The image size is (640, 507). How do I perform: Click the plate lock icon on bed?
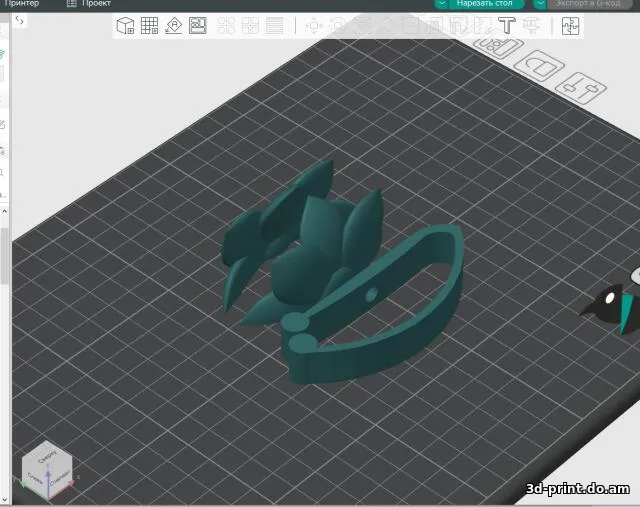click(539, 66)
